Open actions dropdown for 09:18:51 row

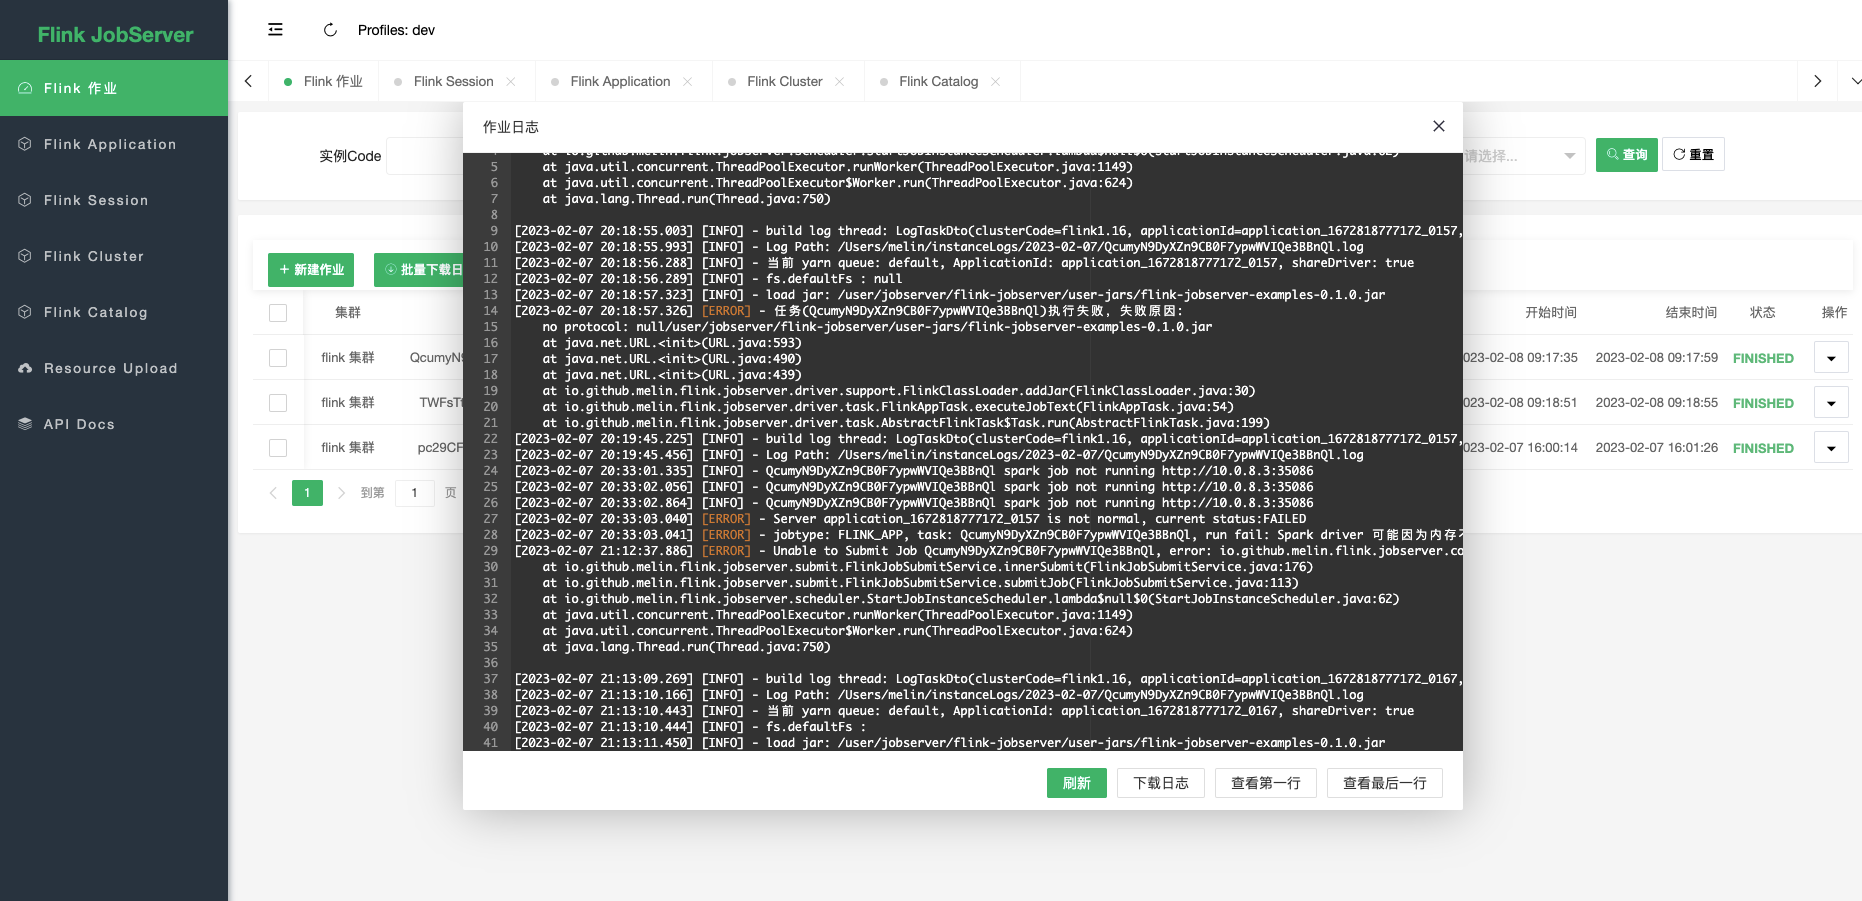tap(1831, 403)
